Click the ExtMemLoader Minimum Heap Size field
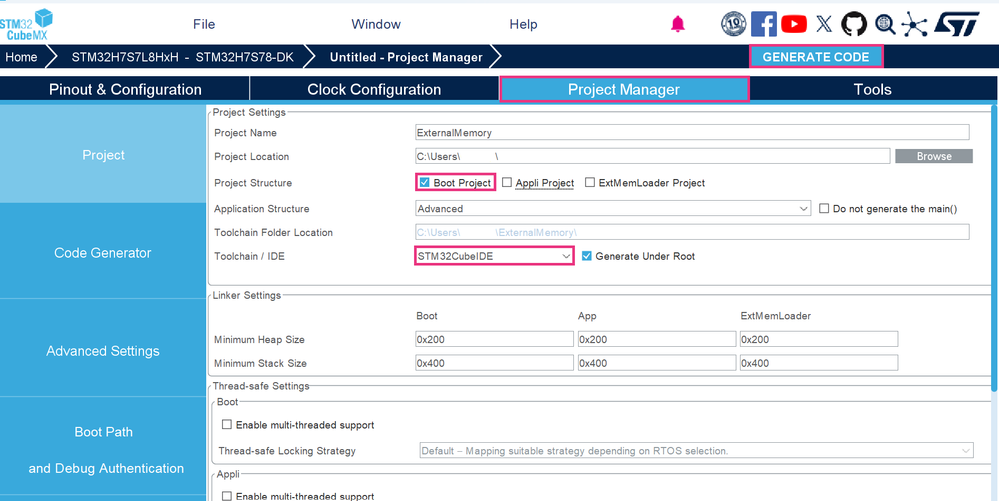The image size is (999, 501). (x=819, y=339)
